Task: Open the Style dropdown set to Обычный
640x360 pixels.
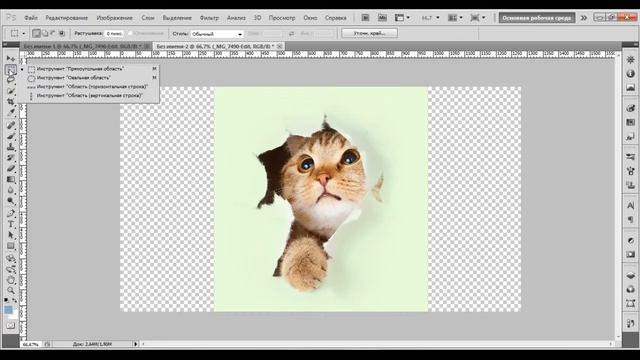Action: point(217,34)
